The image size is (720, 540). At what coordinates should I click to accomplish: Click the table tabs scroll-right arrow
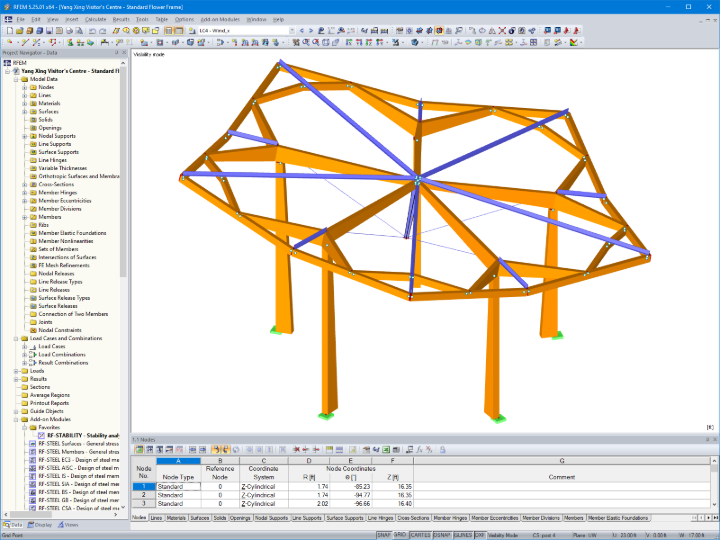[x=709, y=518]
